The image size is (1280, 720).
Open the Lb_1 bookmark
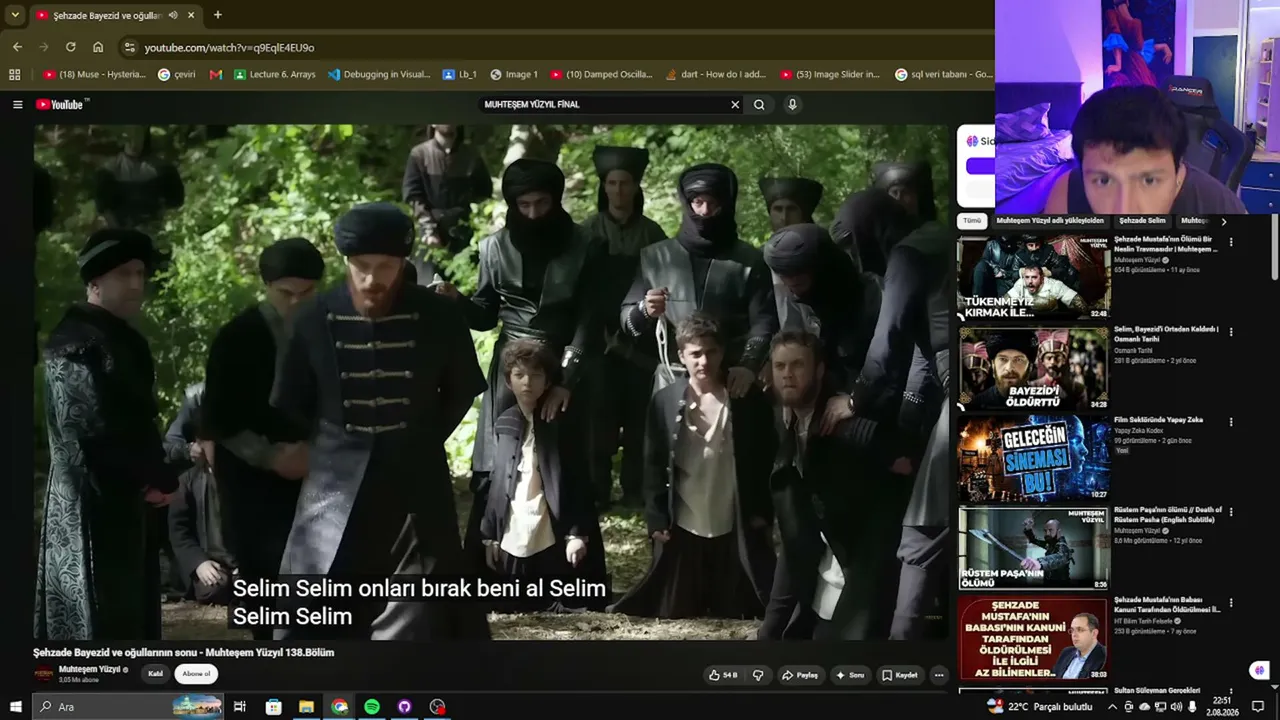pyautogui.click(x=459, y=74)
